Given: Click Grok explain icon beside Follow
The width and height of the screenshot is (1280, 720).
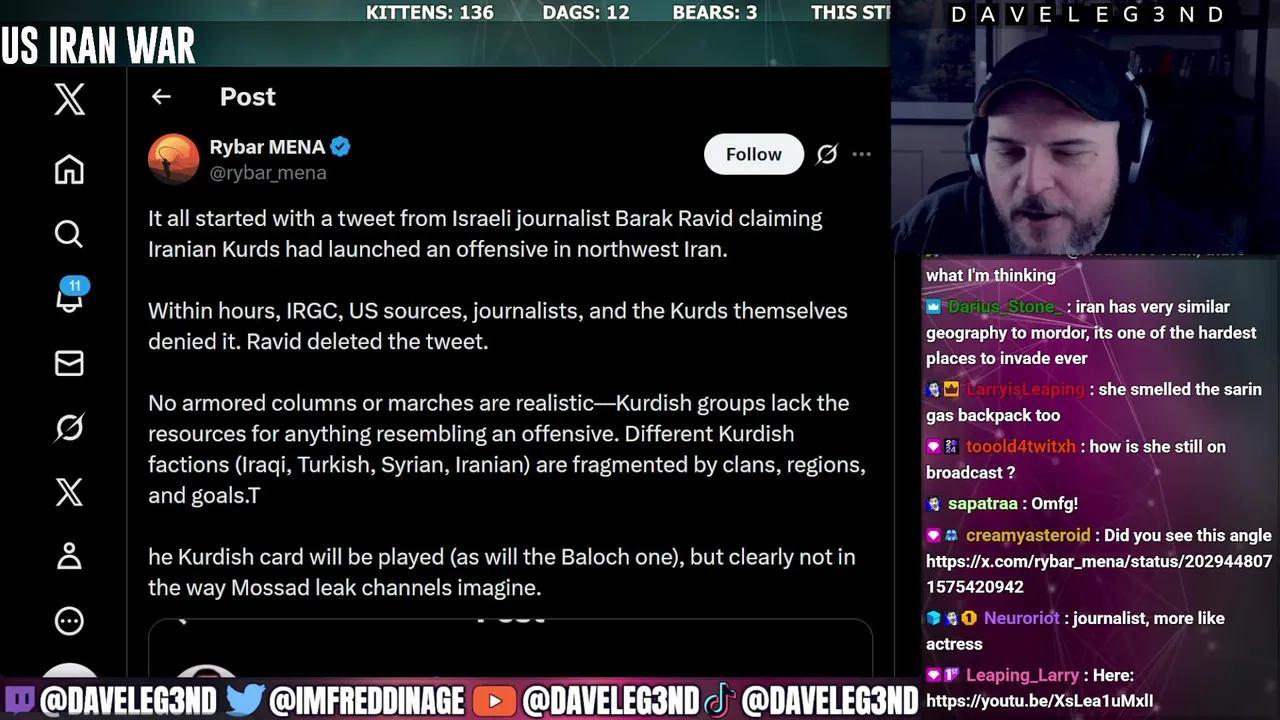Looking at the screenshot, I should pyautogui.click(x=826, y=154).
